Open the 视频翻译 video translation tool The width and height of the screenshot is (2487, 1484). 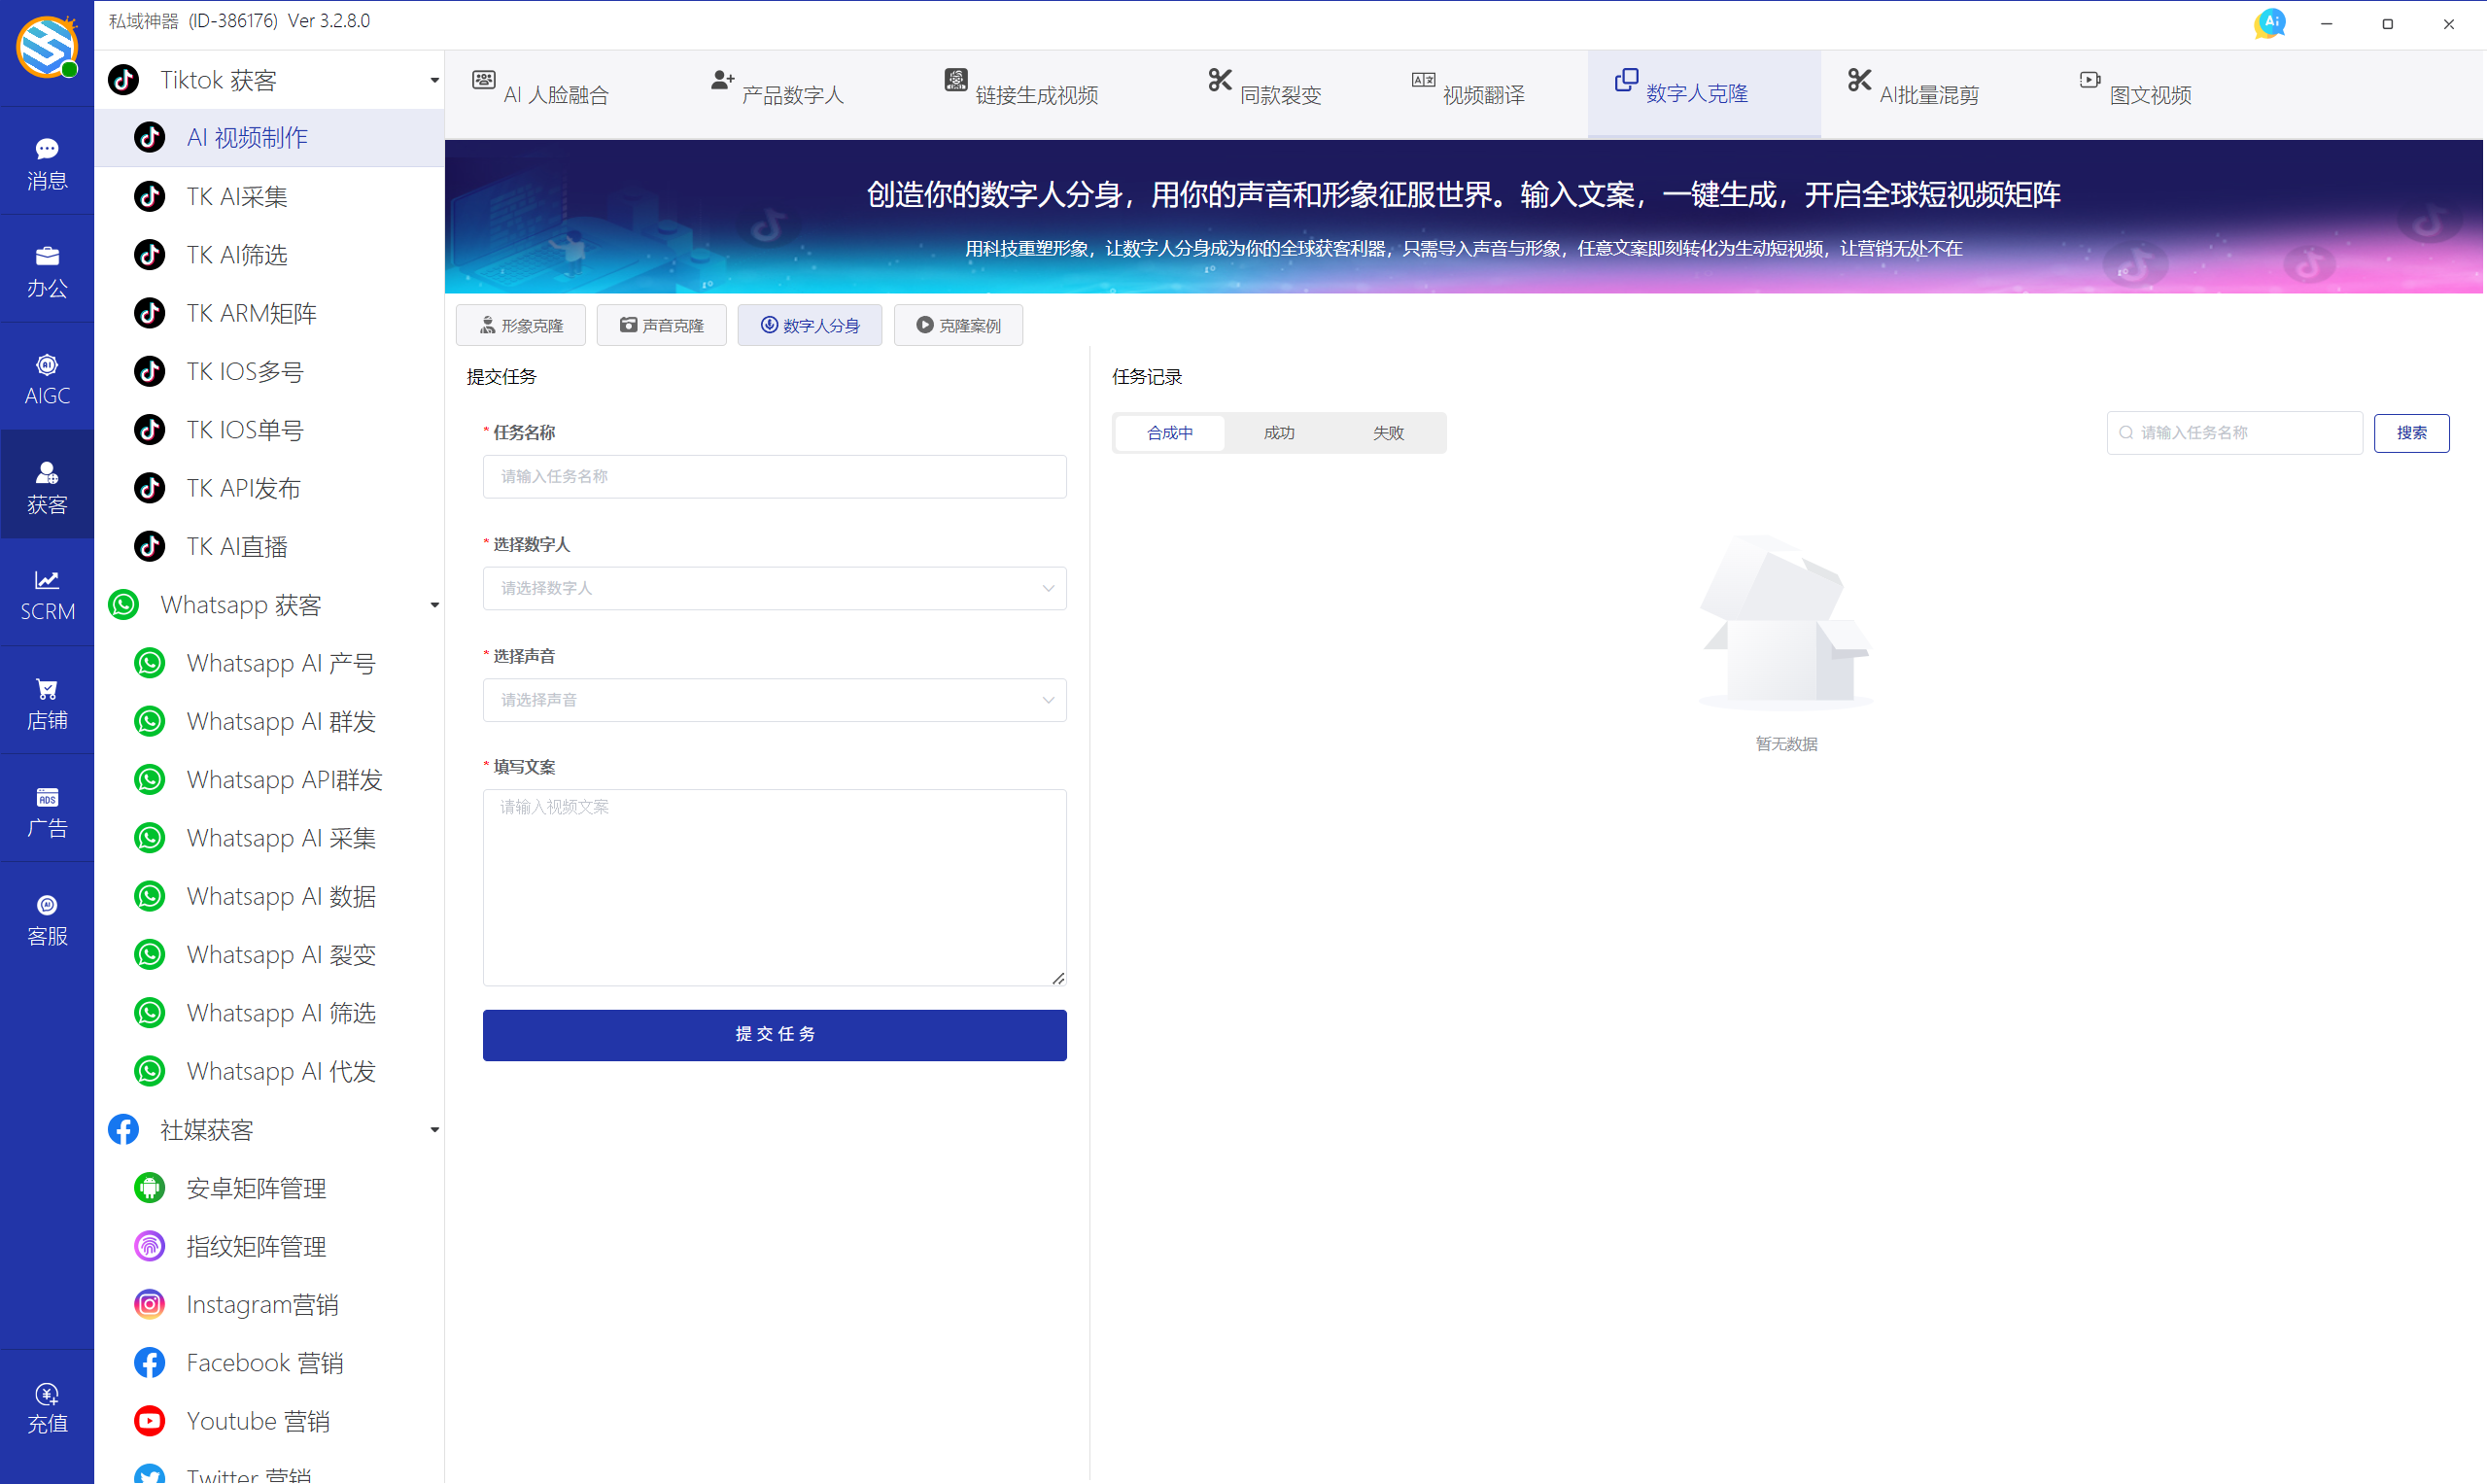click(1466, 92)
